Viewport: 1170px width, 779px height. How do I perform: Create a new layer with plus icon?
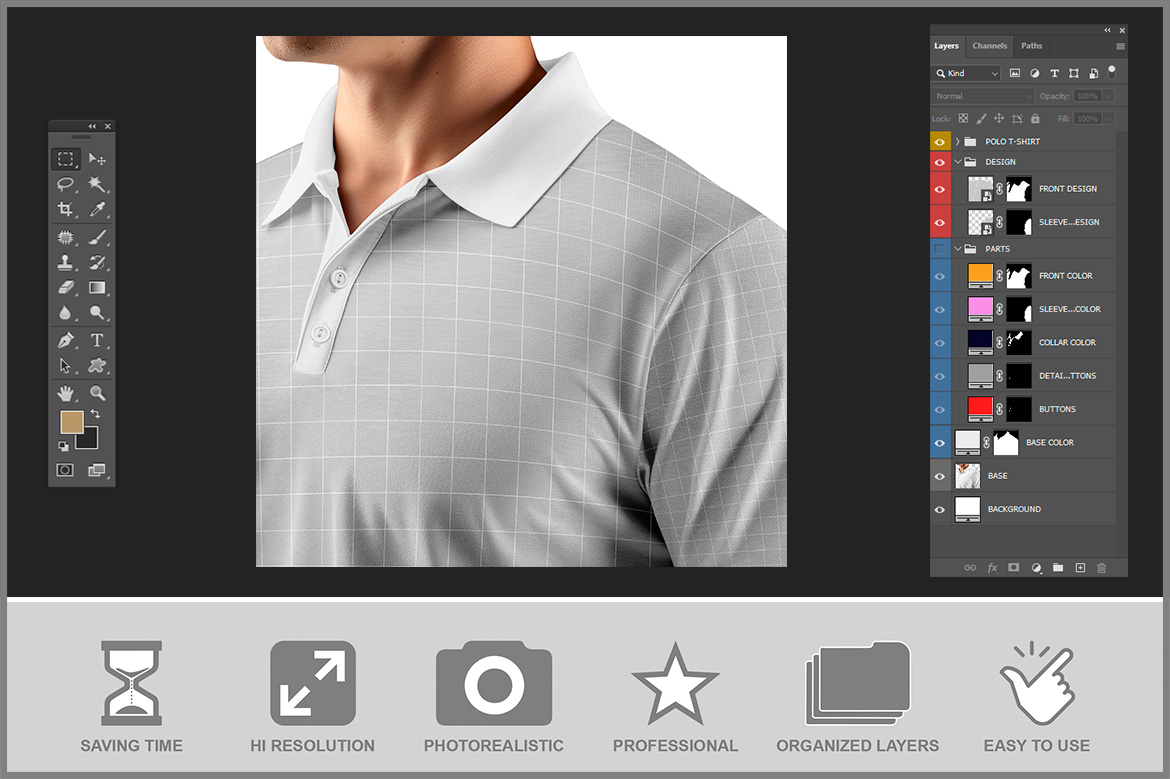coord(1080,568)
